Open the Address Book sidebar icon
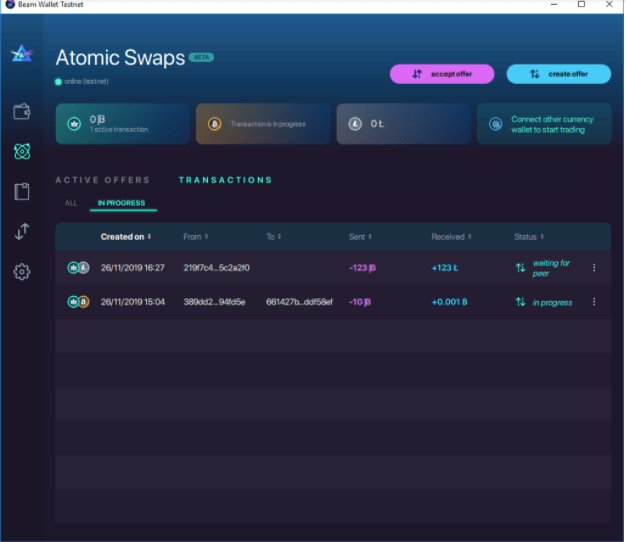626x542 pixels. point(21,192)
